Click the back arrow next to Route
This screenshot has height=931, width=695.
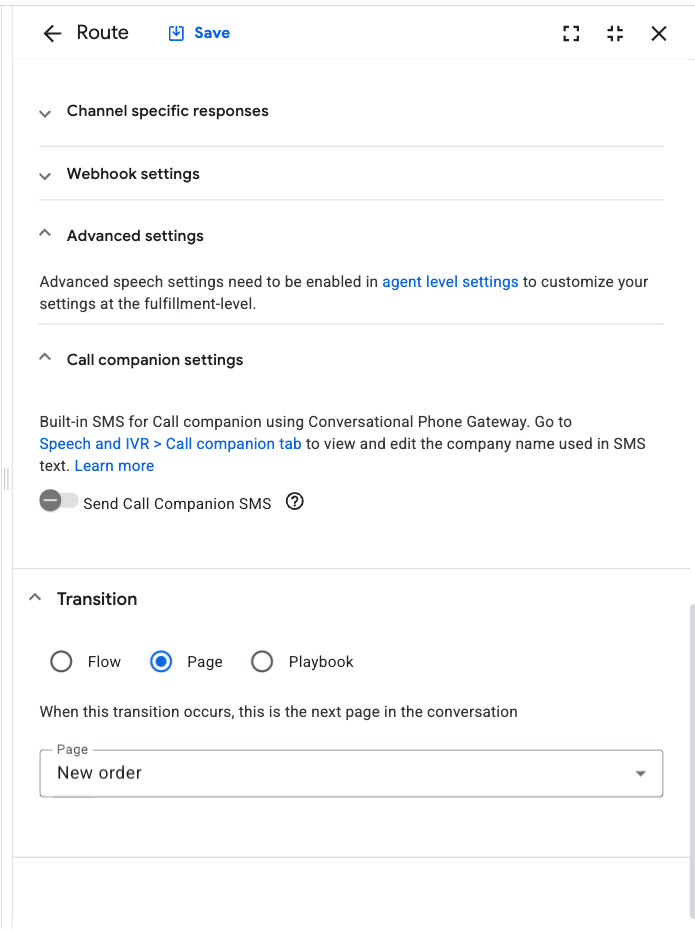(52, 33)
